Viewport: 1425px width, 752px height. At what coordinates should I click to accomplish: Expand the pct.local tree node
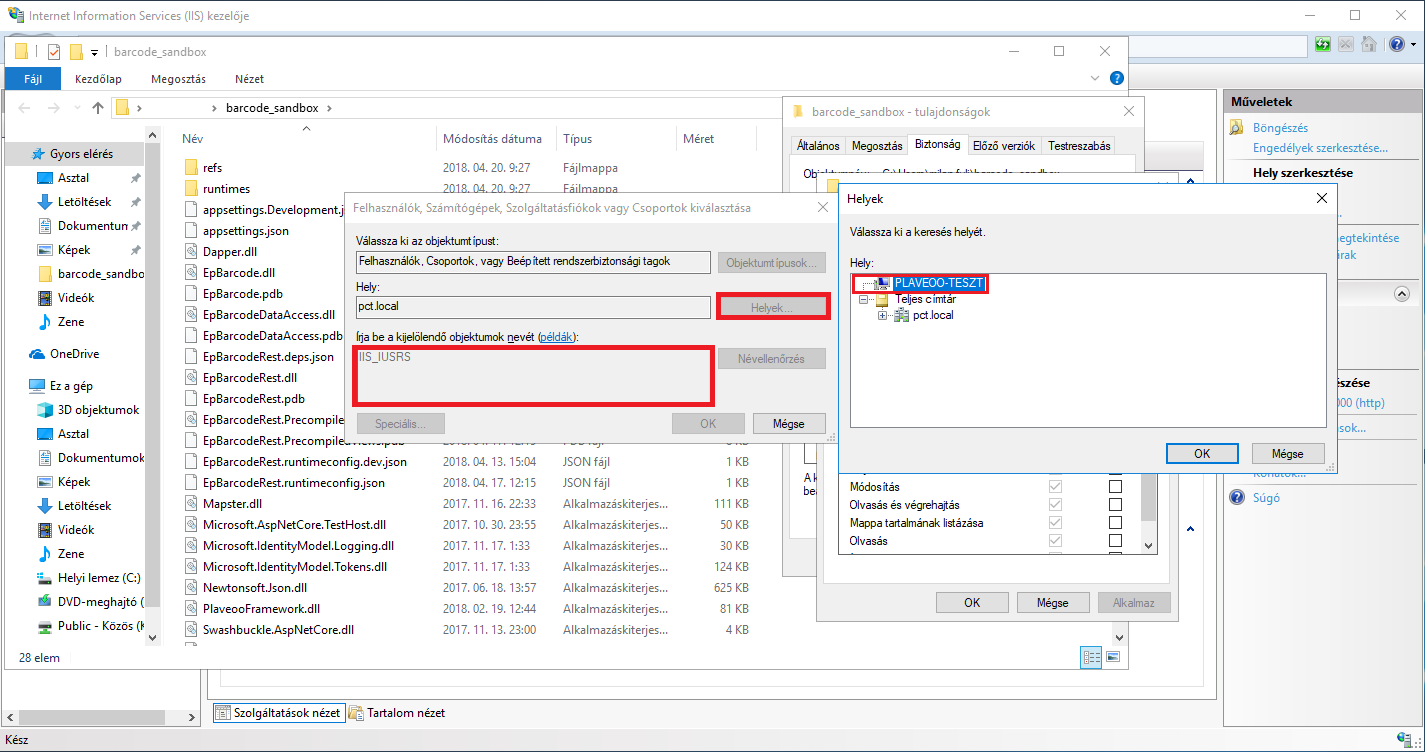click(882, 316)
